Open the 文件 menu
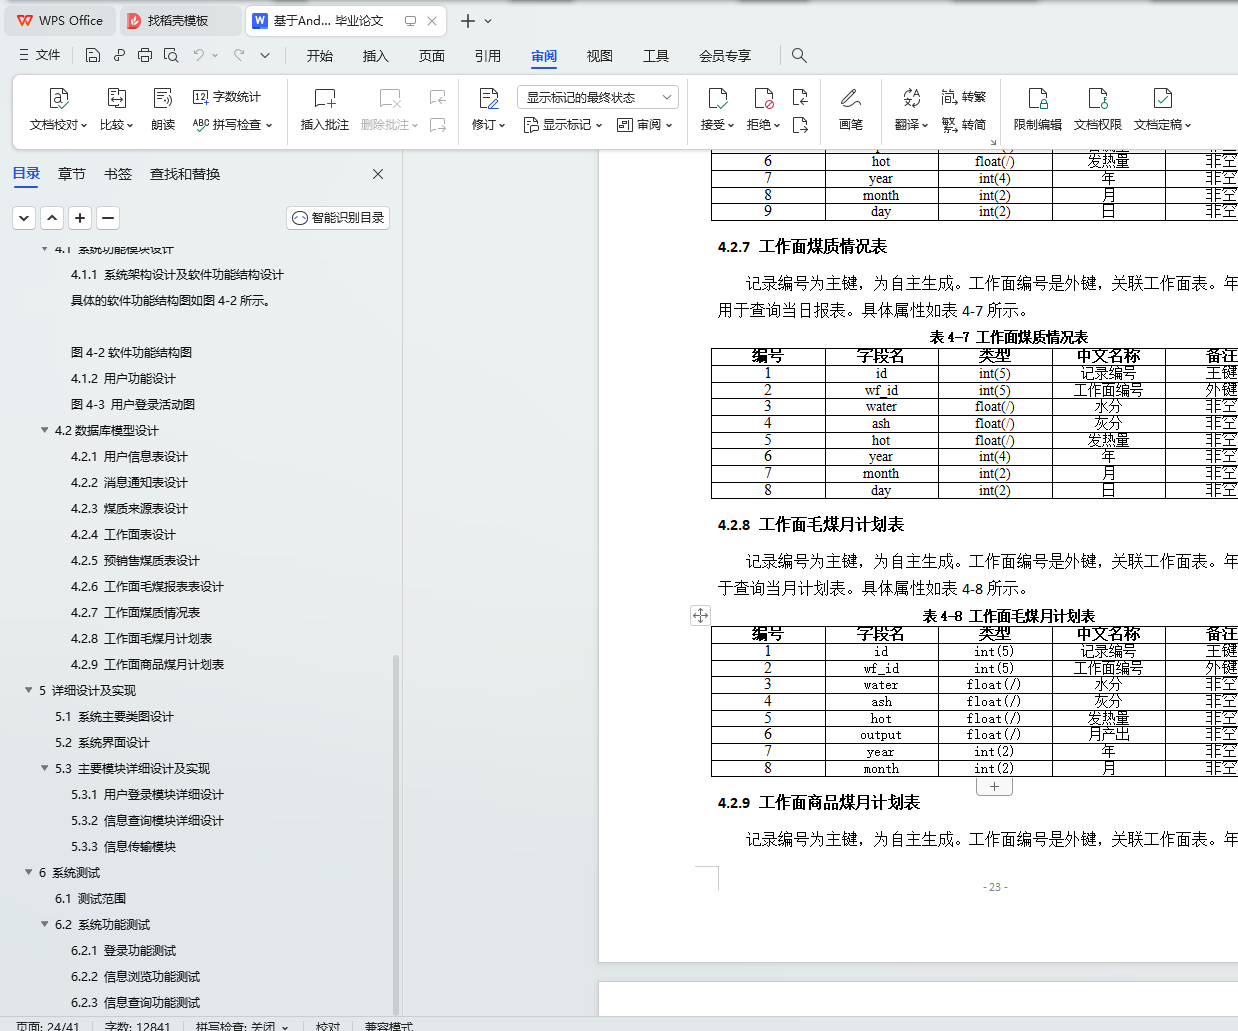This screenshot has height=1031, width=1238. click(x=40, y=55)
